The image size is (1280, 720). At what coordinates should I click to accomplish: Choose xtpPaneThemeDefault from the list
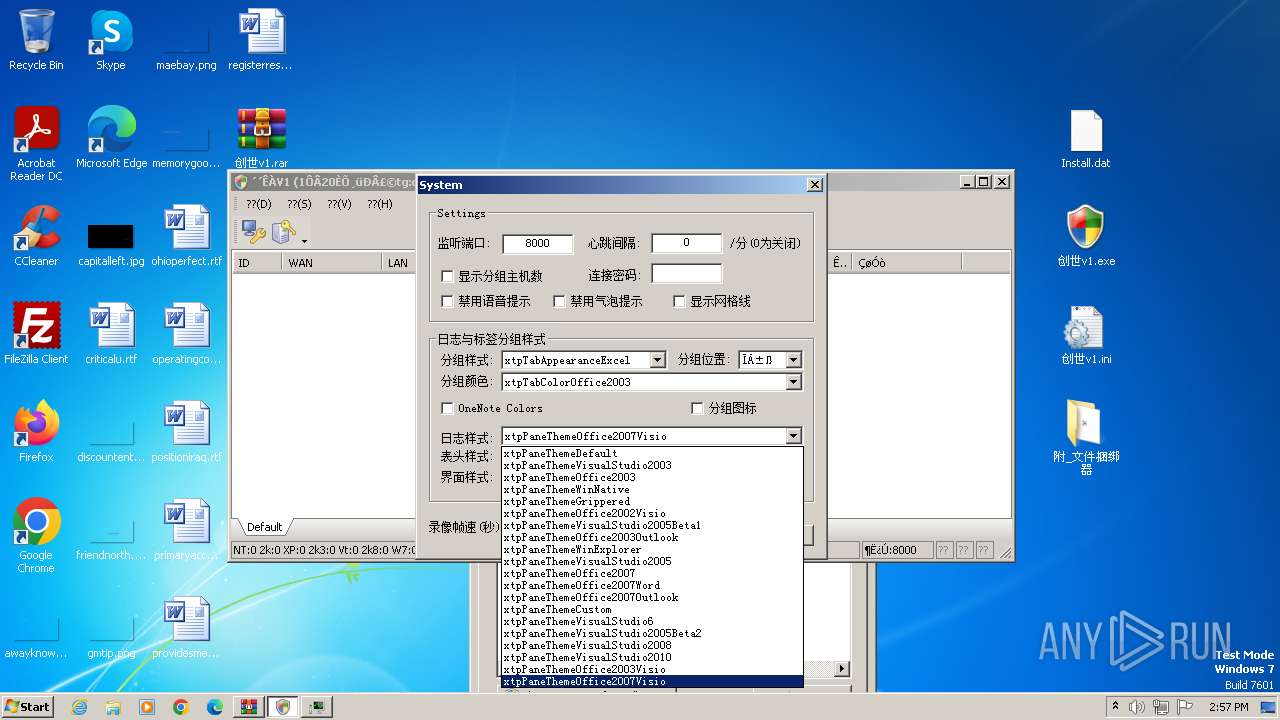click(x=652, y=454)
